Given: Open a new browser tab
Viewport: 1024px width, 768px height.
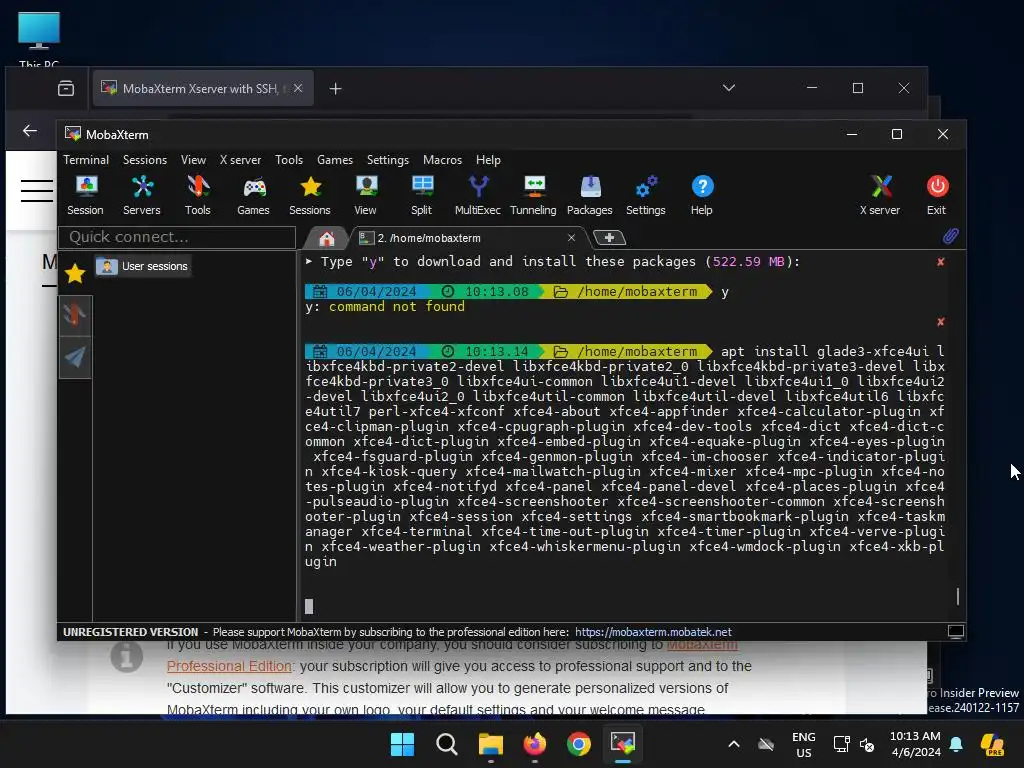Looking at the screenshot, I should (336, 89).
